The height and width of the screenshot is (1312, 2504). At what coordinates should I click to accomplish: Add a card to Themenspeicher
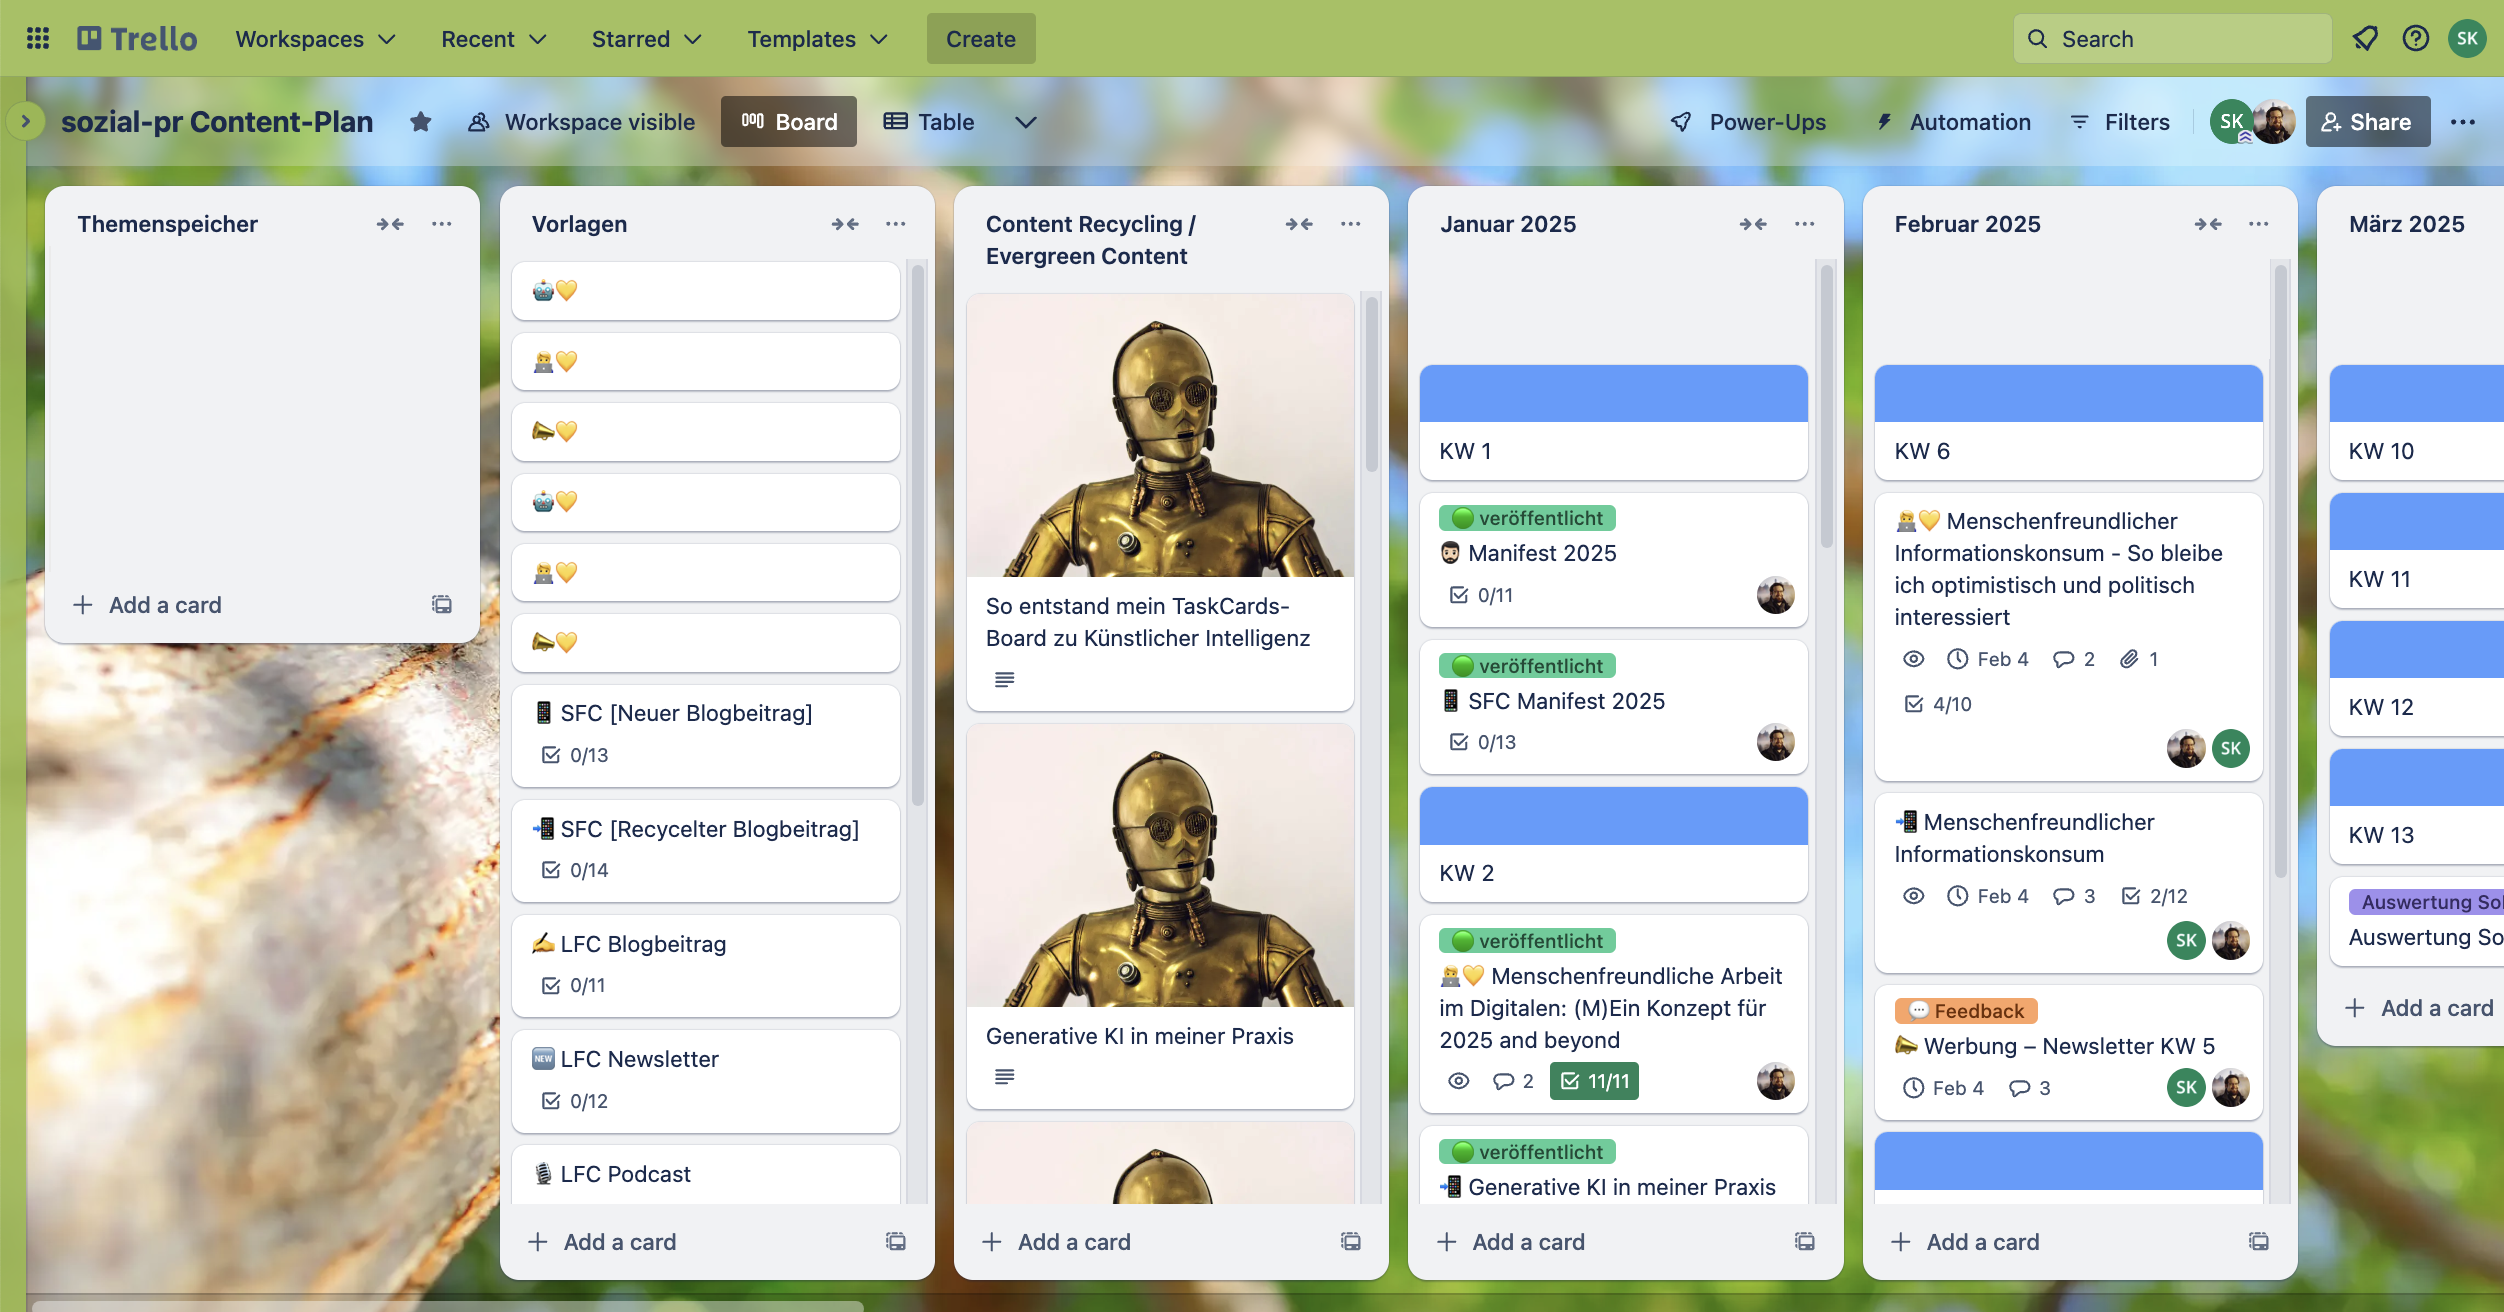tap(146, 604)
